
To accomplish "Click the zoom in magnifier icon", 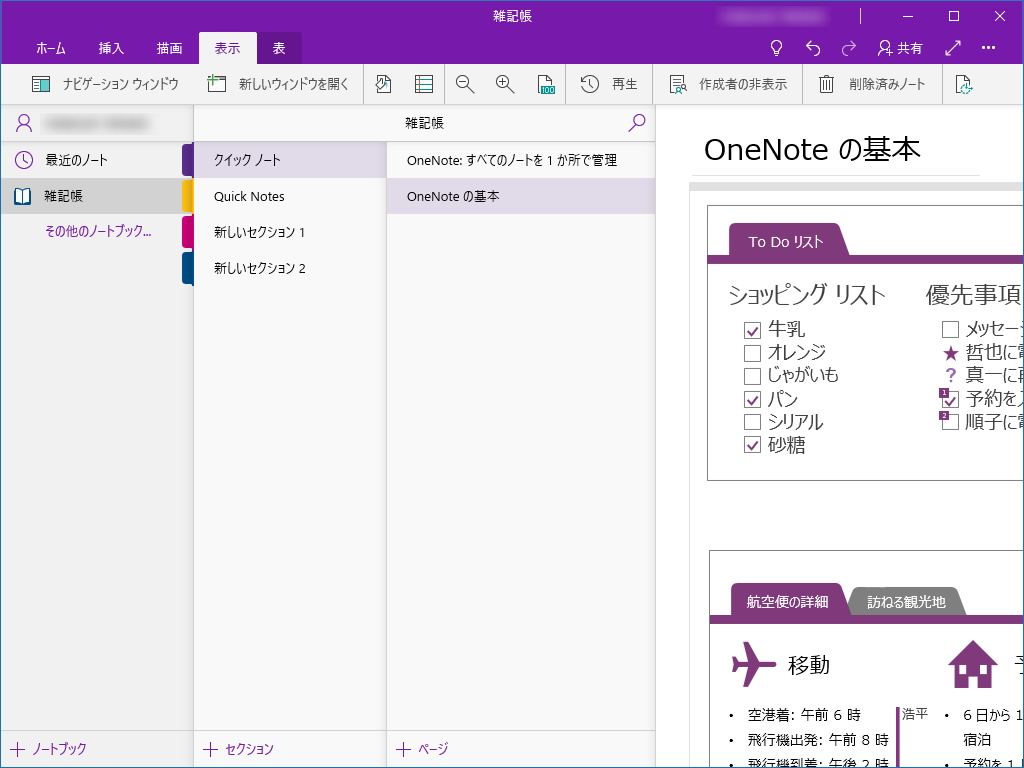I will pyautogui.click(x=505, y=84).
